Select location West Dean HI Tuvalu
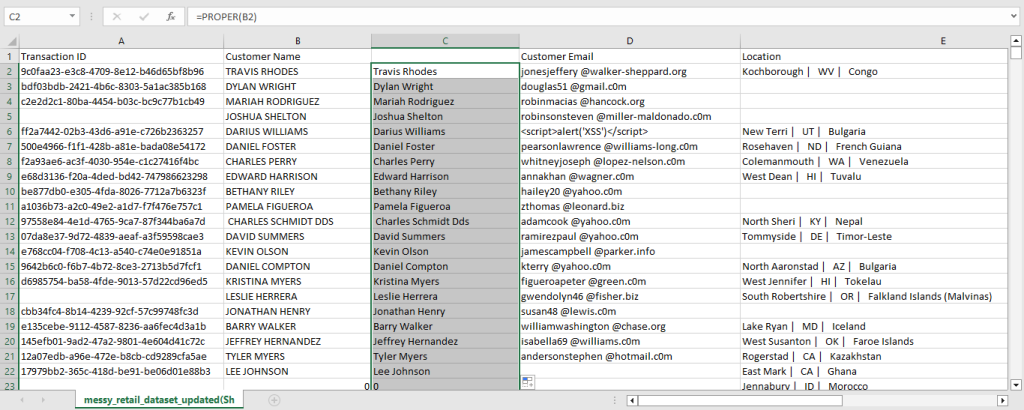The height and width of the screenshot is (410, 1024). click(x=874, y=176)
